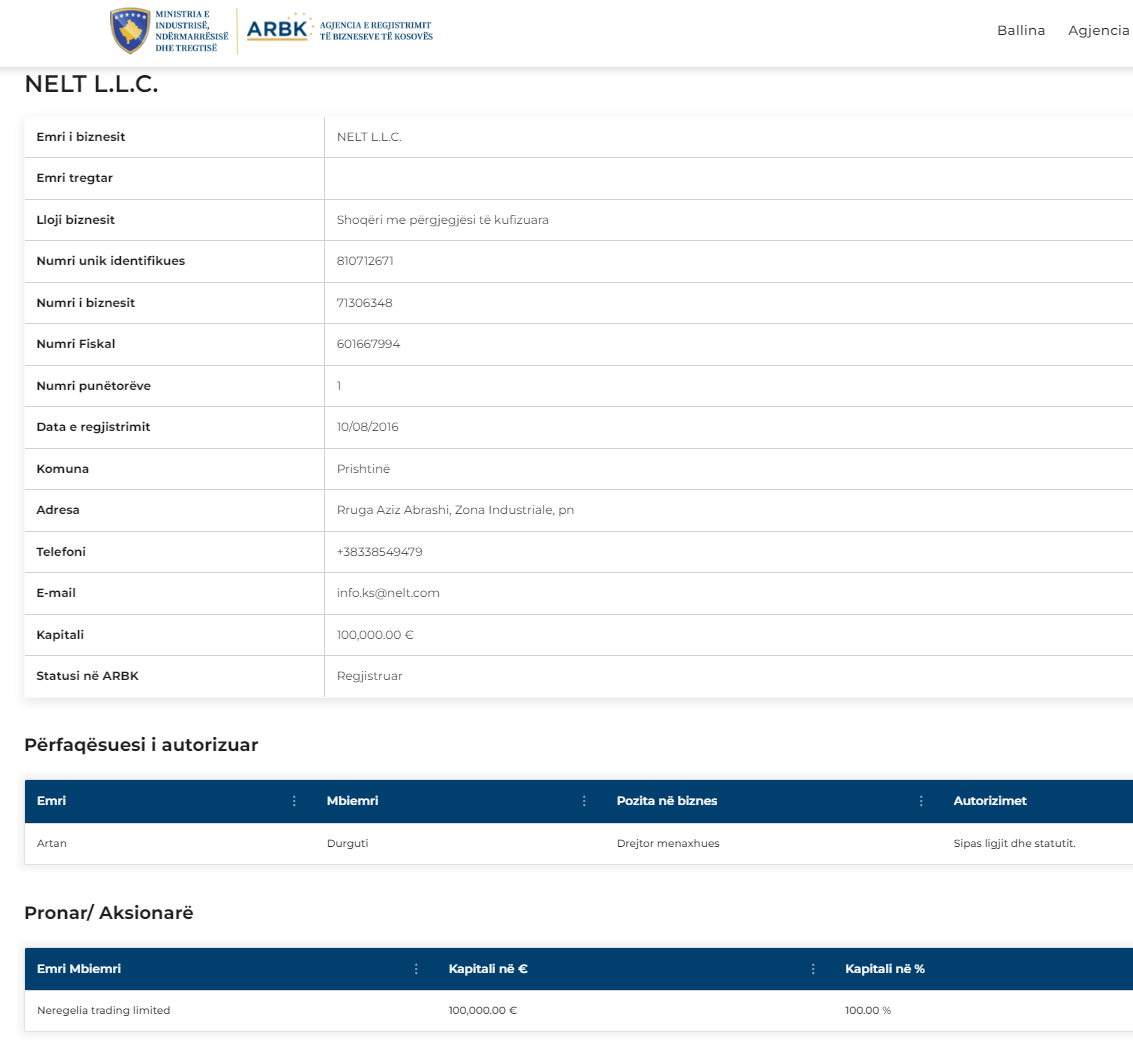
Task: Select the 'Statusi në ARBK' label
Action: 87,677
